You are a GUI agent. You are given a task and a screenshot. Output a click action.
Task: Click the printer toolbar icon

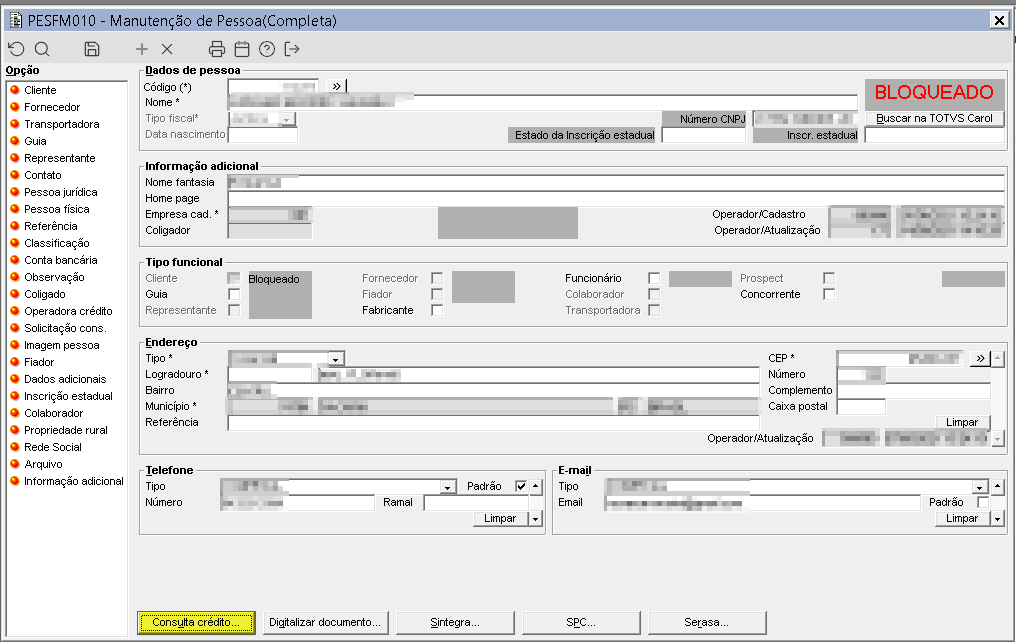click(217, 49)
